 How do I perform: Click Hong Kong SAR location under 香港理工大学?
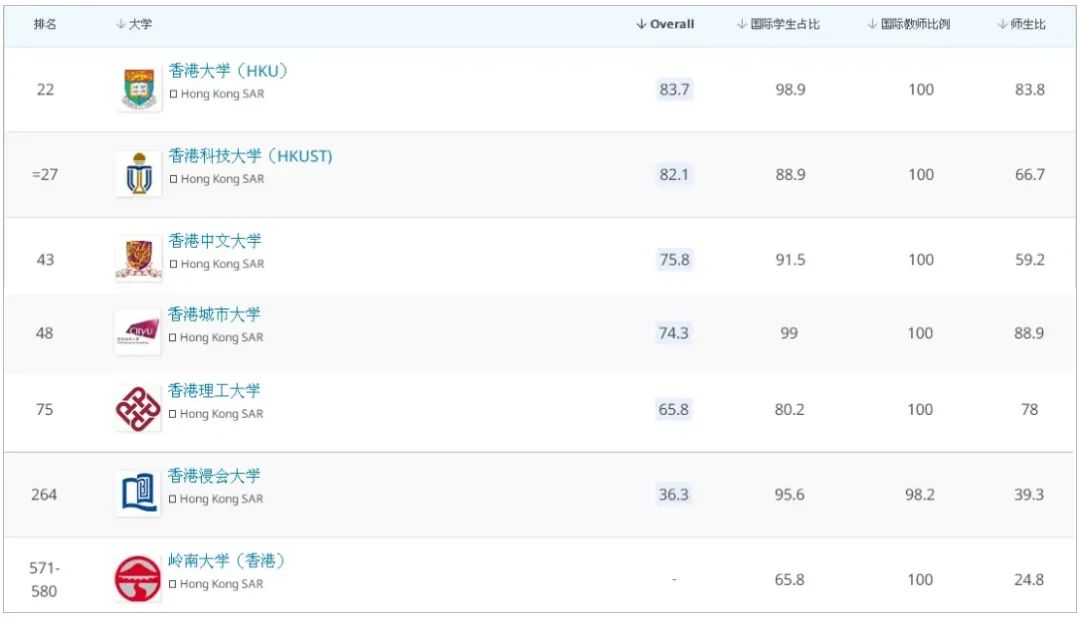pos(216,414)
